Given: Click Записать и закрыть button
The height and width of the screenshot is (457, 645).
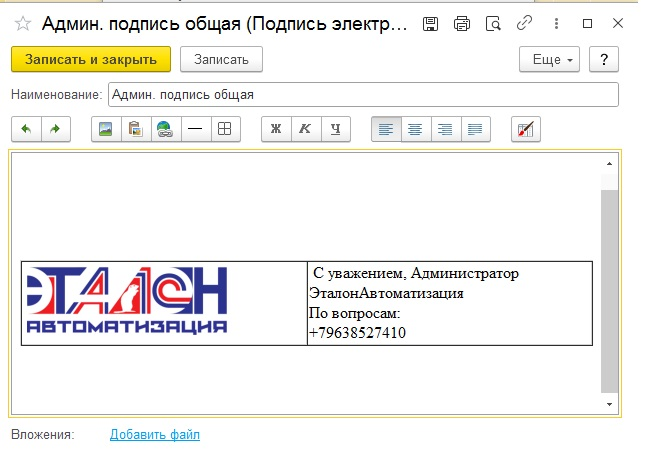Looking at the screenshot, I should click(x=91, y=60).
